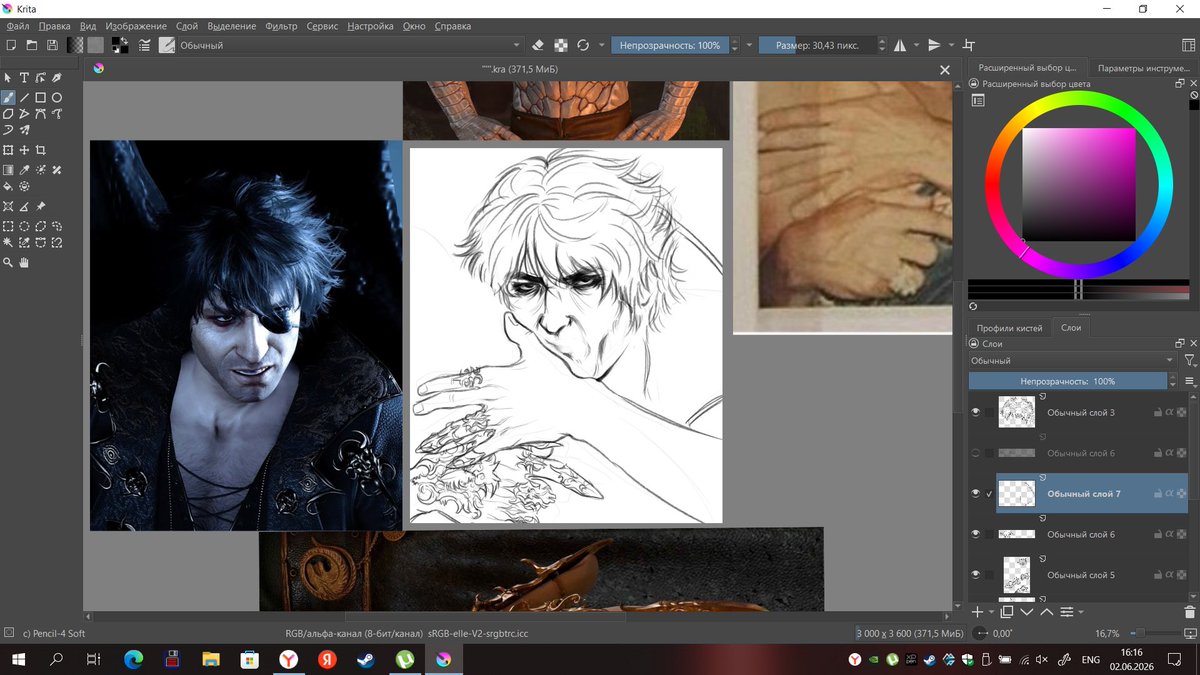This screenshot has height=675, width=1200.
Task: Select the Fill bucket tool
Action: (8, 186)
